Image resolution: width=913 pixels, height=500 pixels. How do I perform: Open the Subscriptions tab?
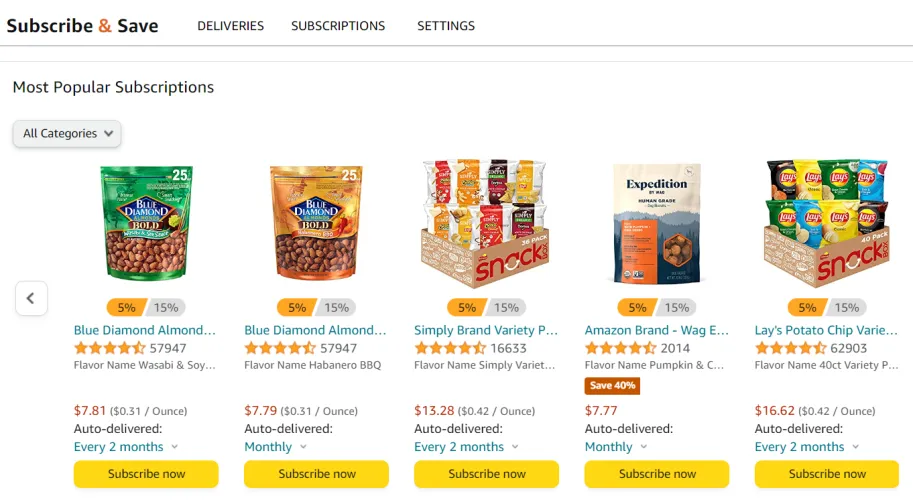[338, 26]
